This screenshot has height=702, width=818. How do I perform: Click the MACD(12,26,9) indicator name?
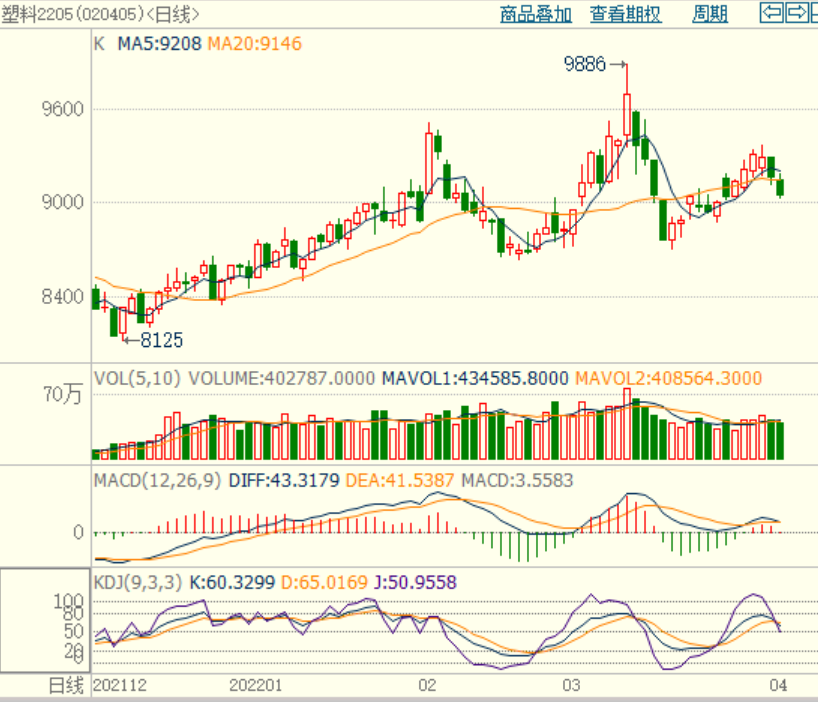coord(158,481)
